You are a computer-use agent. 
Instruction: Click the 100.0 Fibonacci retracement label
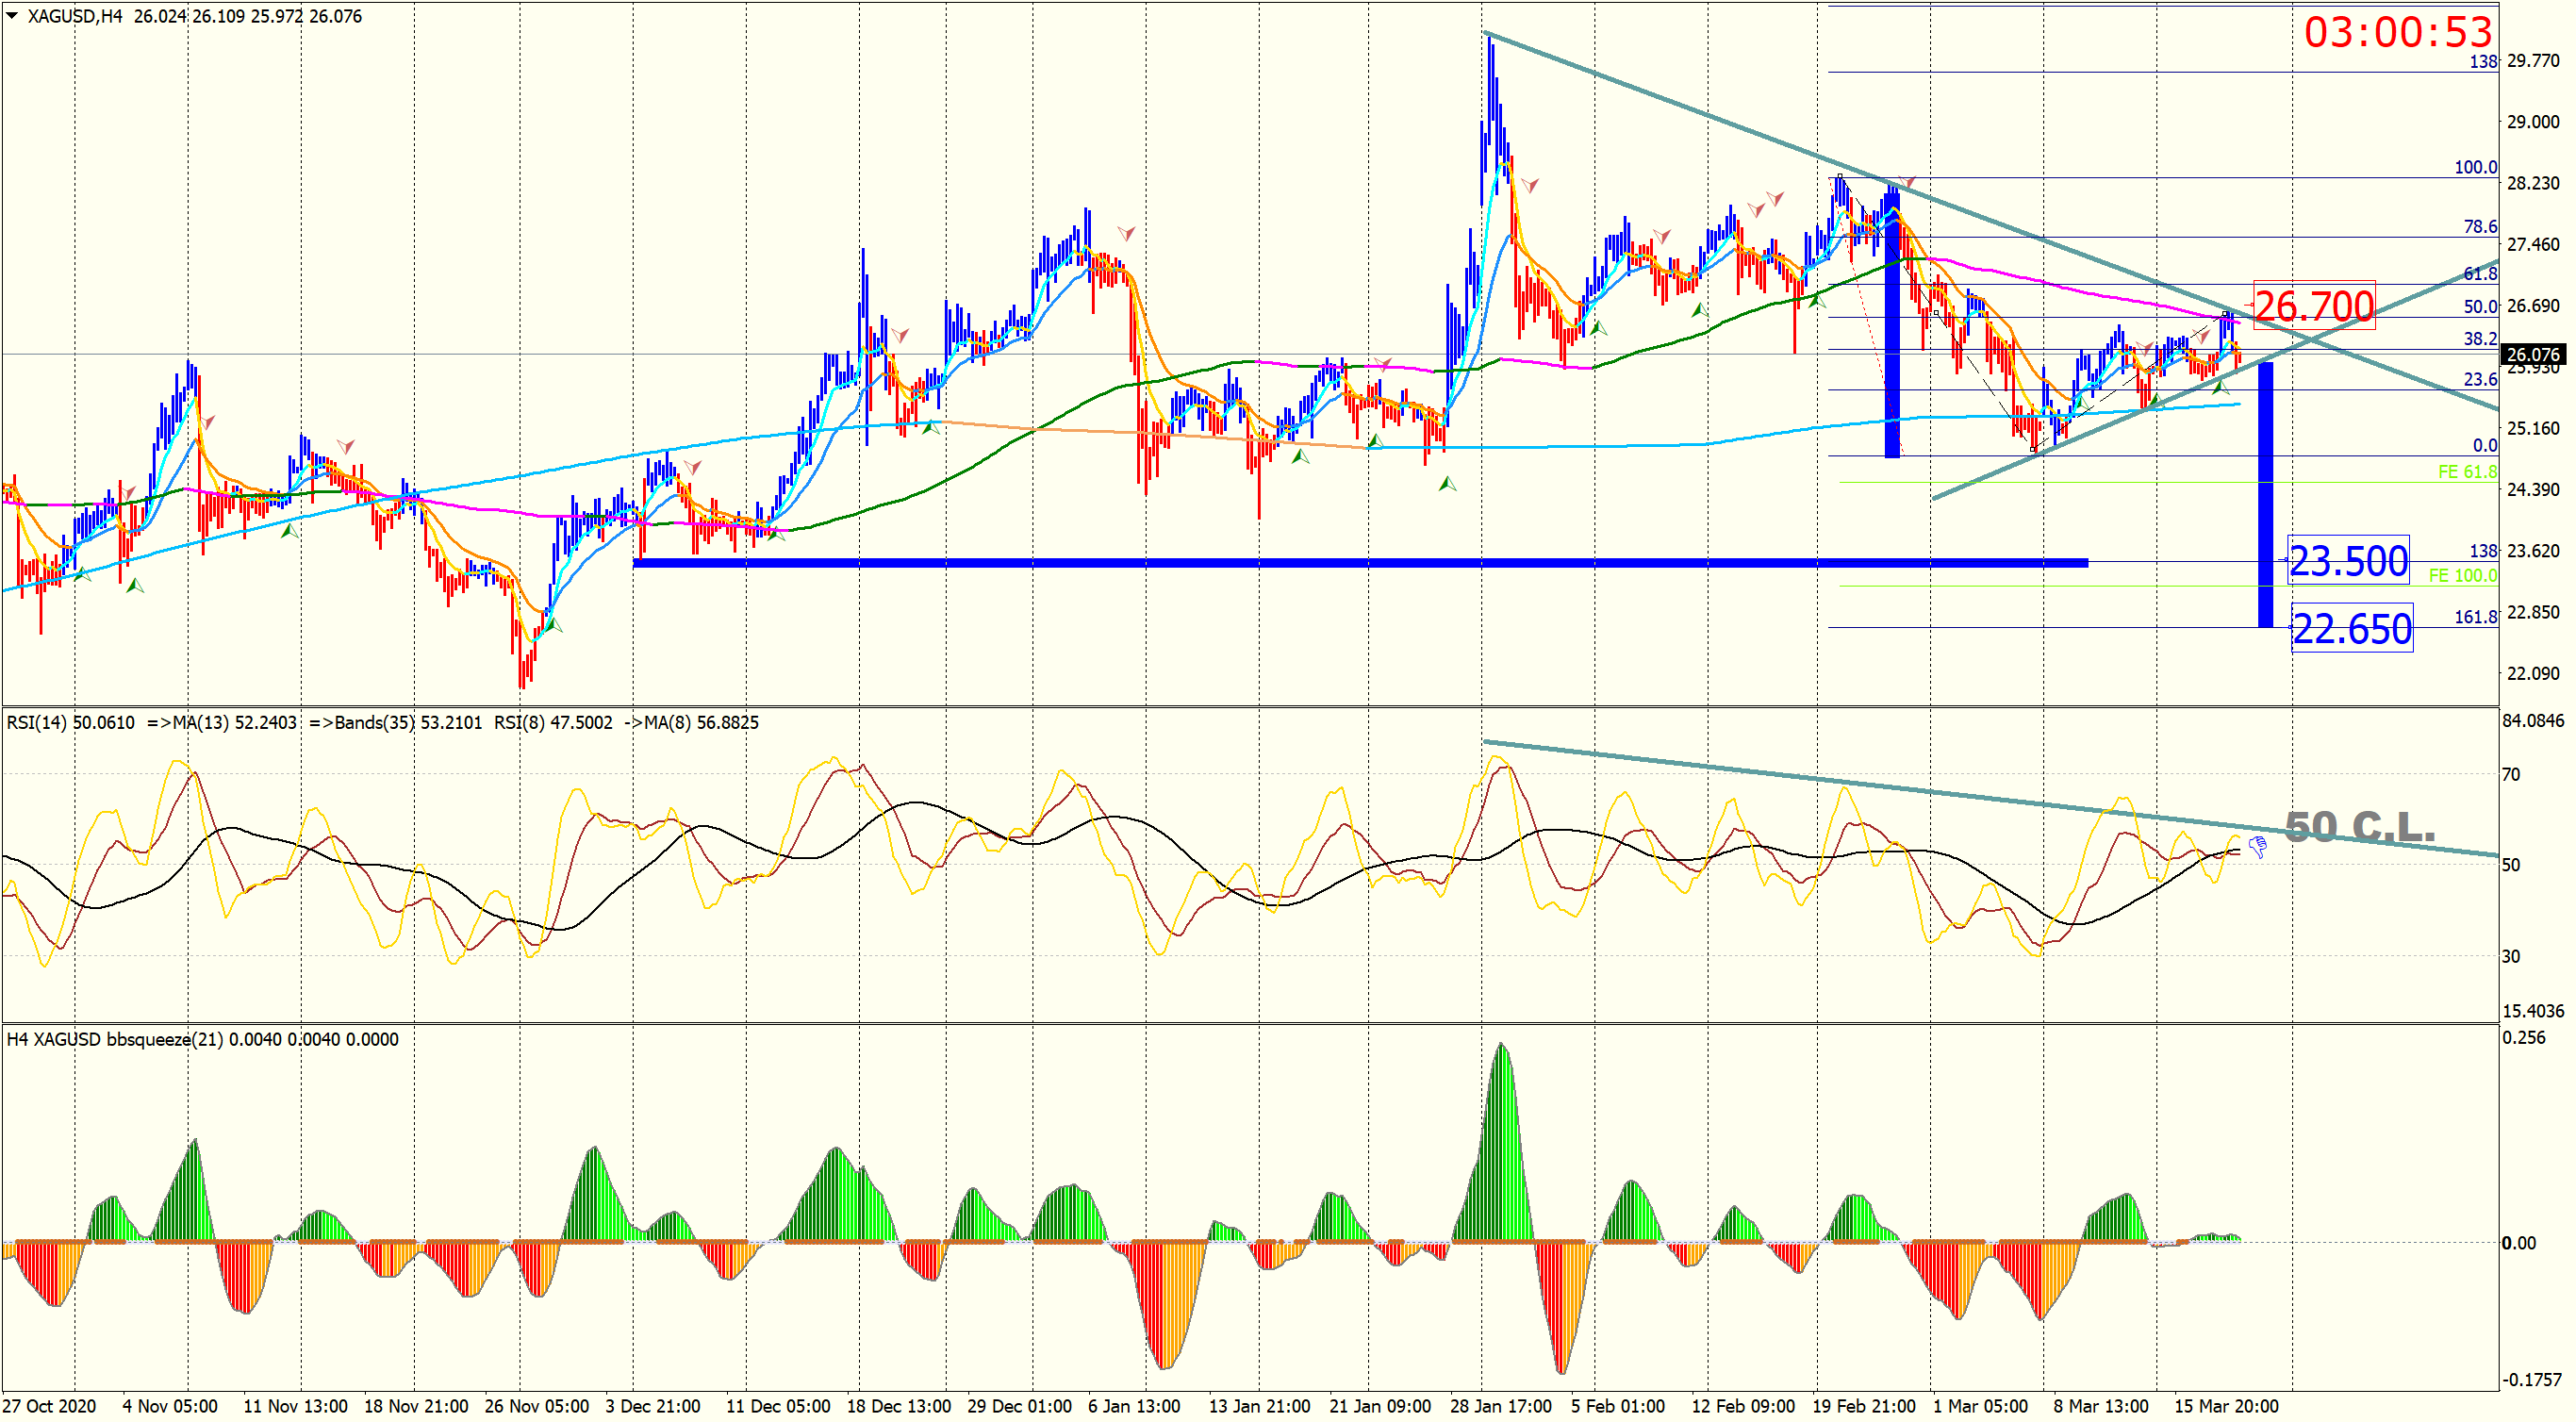[x=2475, y=168]
